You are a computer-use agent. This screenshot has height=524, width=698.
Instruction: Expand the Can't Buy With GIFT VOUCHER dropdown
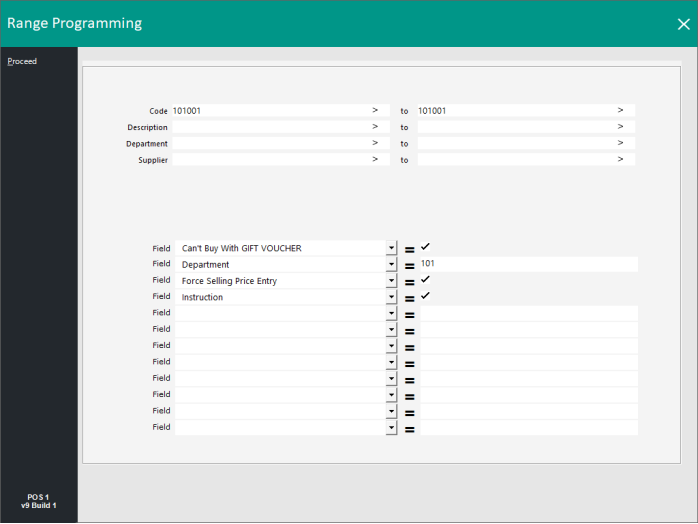391,248
